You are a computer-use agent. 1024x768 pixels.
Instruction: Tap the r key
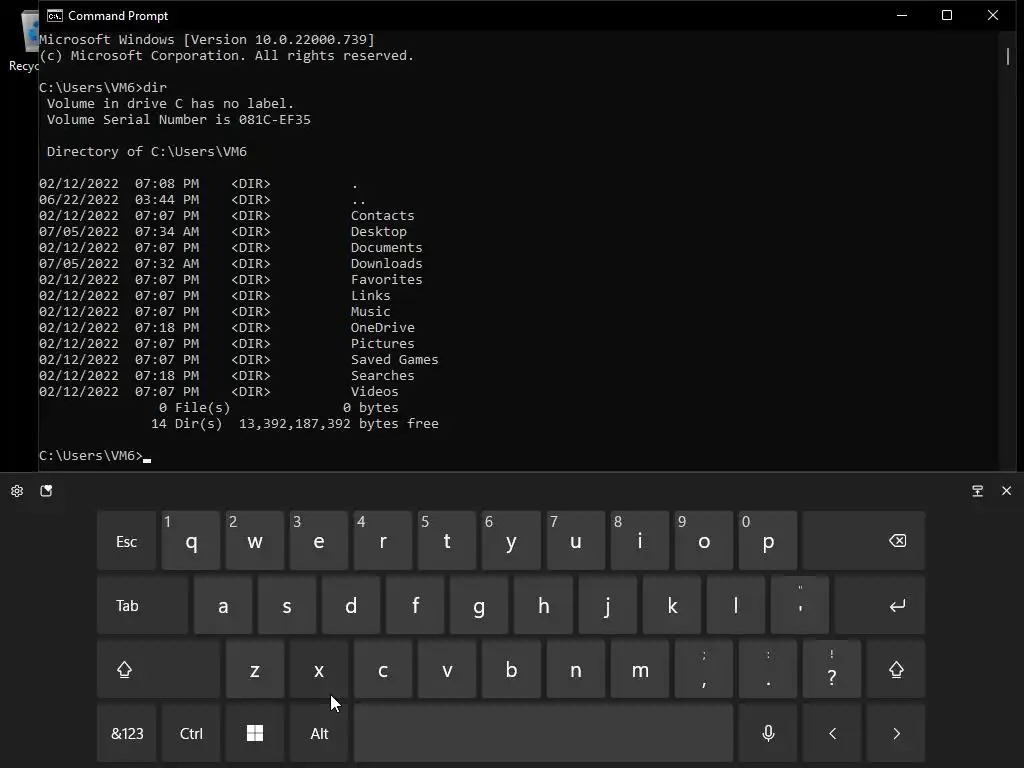click(383, 541)
